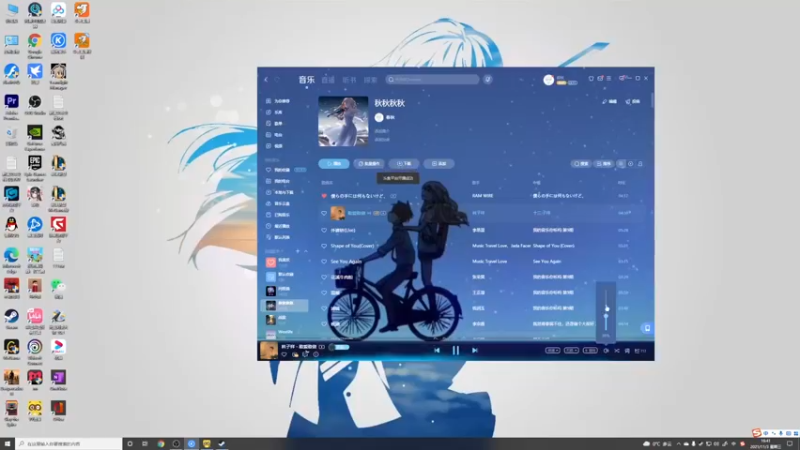Click the bell icon in playlist toolbar
Viewport: 800px width, 450px height.
click(x=640, y=164)
